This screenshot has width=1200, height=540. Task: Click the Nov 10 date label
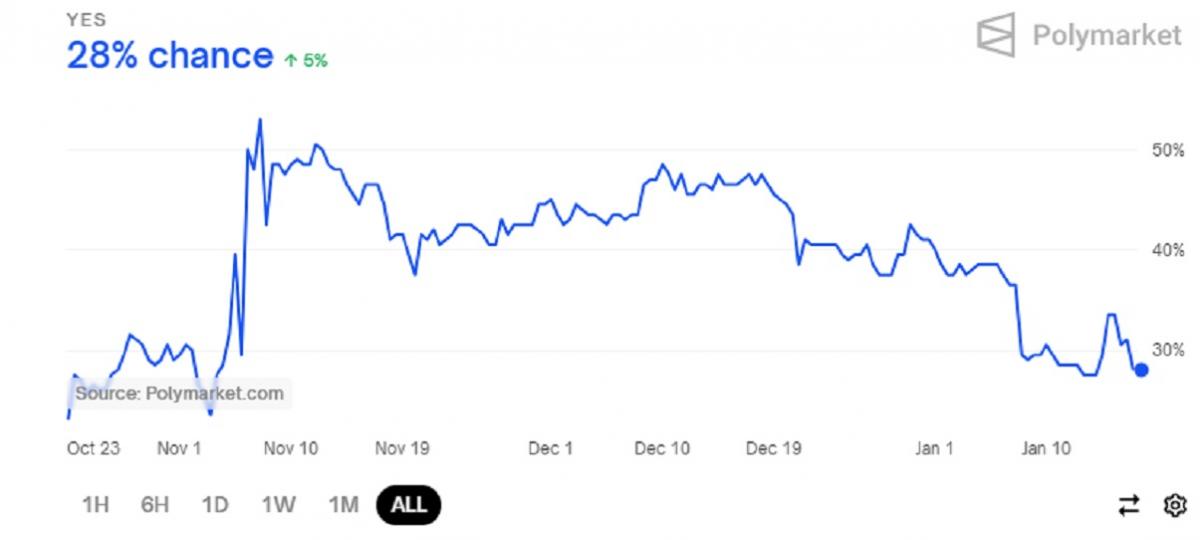click(x=292, y=448)
